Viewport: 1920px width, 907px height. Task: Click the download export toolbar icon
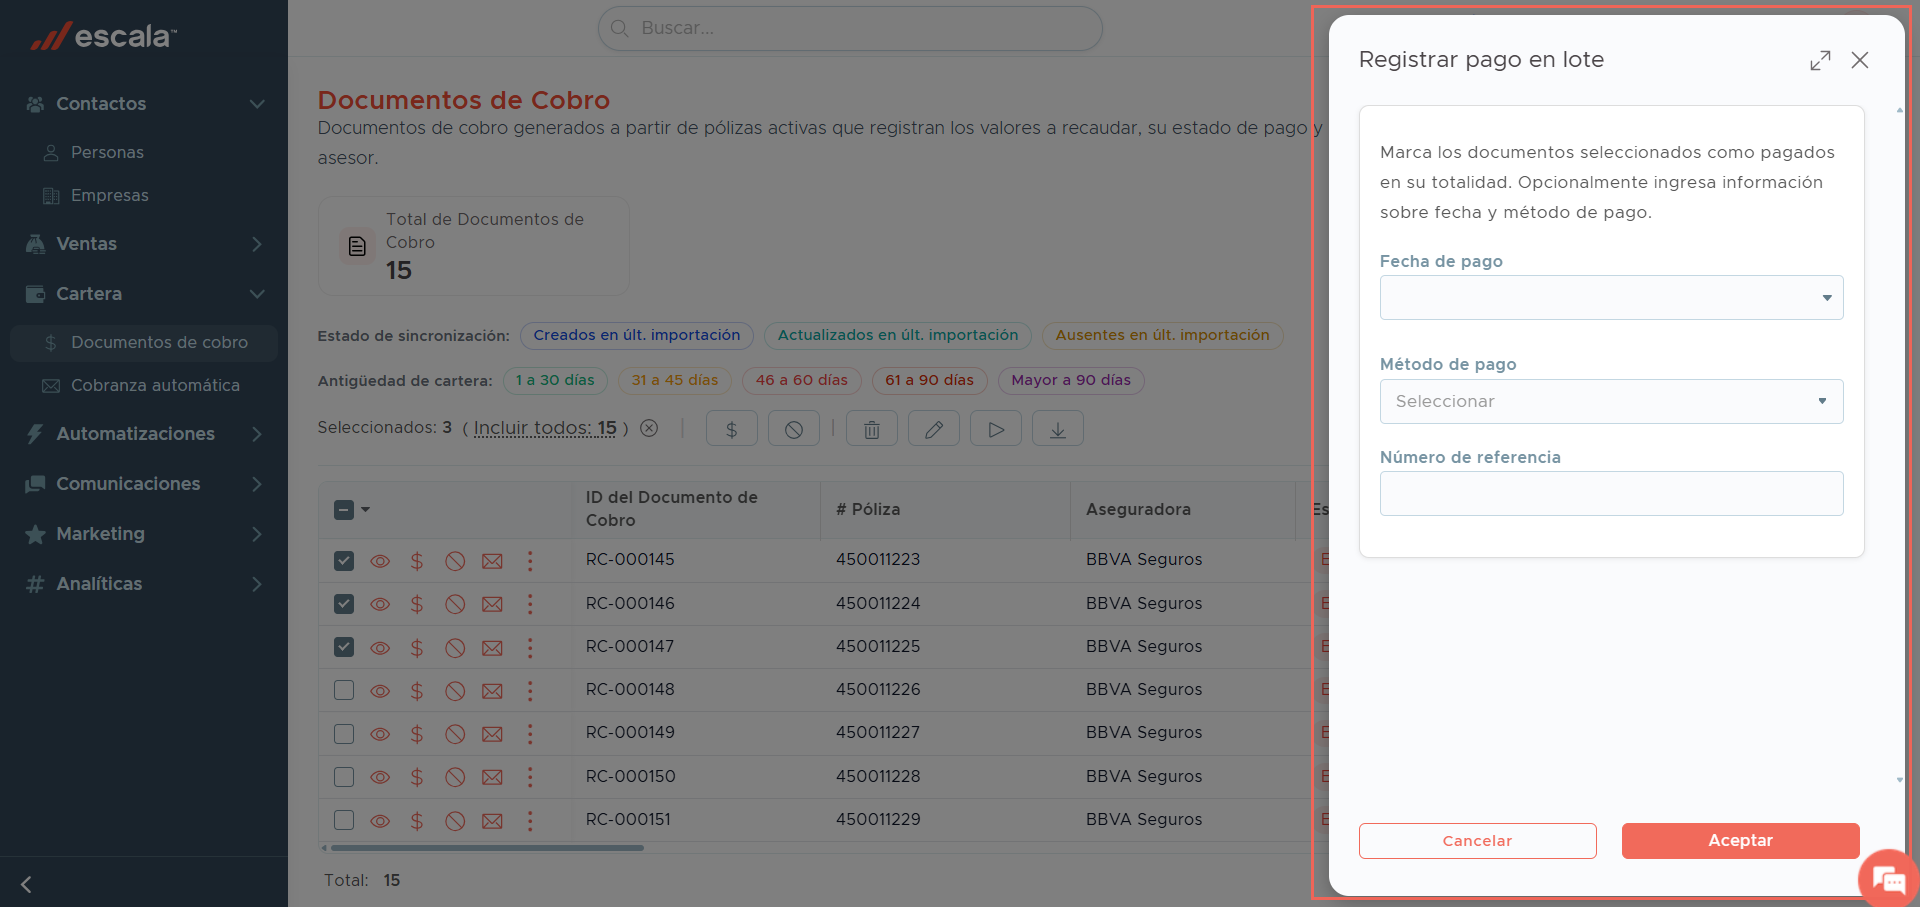1058,429
